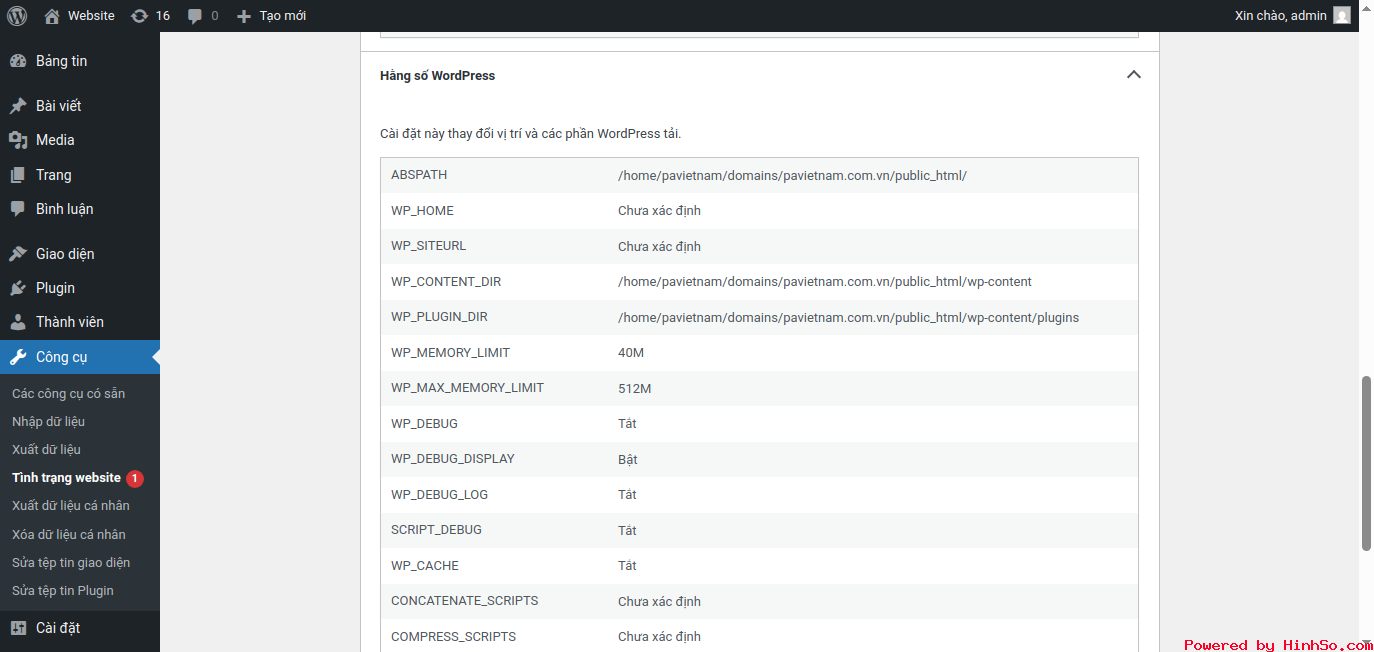Click the admin avatar icon
The image size is (1374, 652).
(1342, 16)
